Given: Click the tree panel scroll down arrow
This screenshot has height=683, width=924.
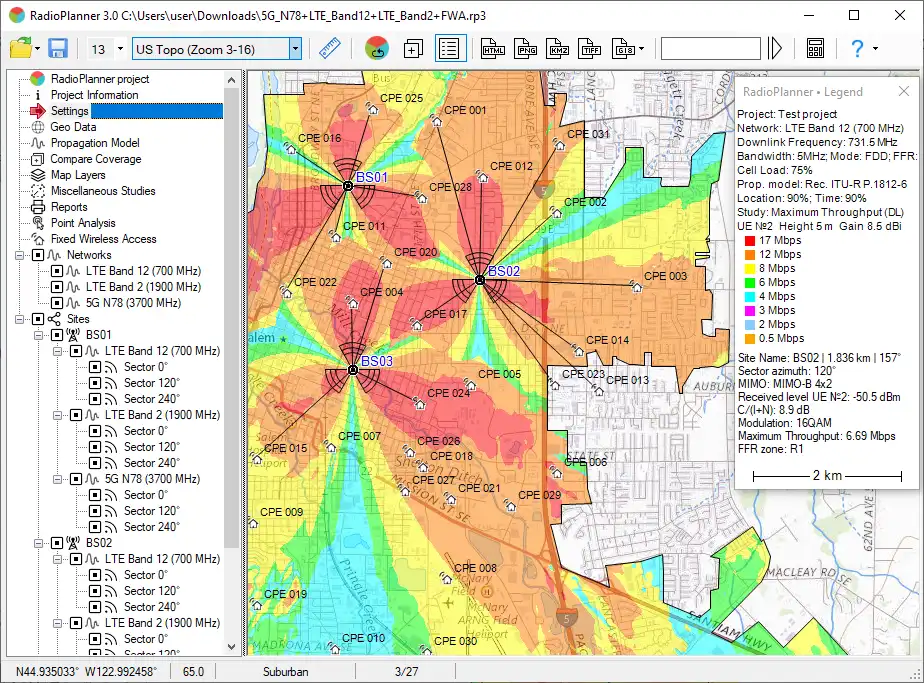Looking at the screenshot, I should 232,646.
